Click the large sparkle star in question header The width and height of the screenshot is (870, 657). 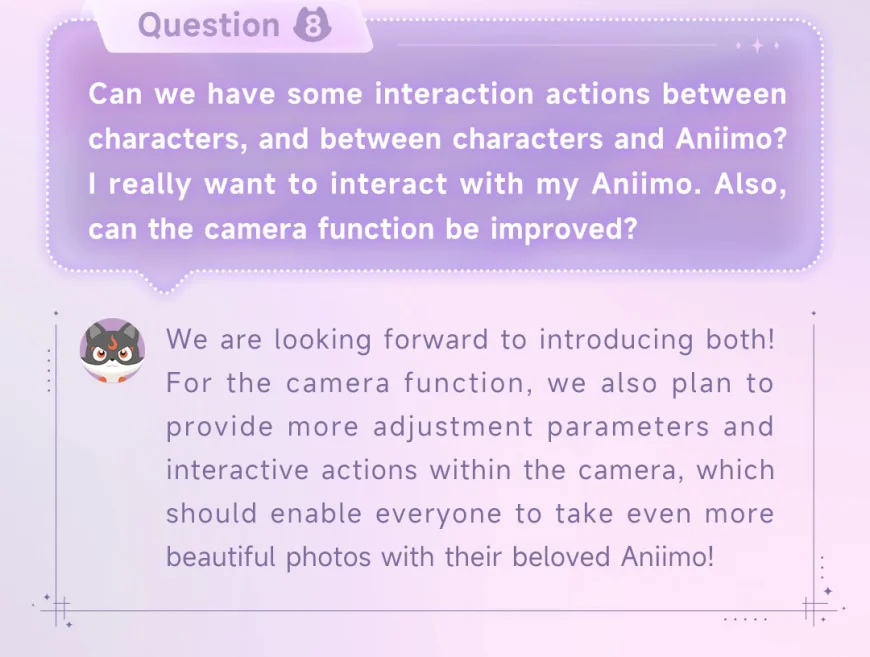tap(757, 46)
